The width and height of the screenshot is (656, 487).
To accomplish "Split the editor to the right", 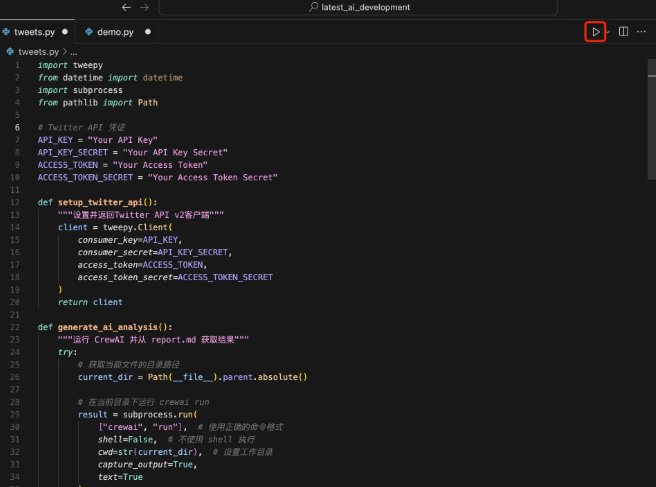I will [x=623, y=32].
